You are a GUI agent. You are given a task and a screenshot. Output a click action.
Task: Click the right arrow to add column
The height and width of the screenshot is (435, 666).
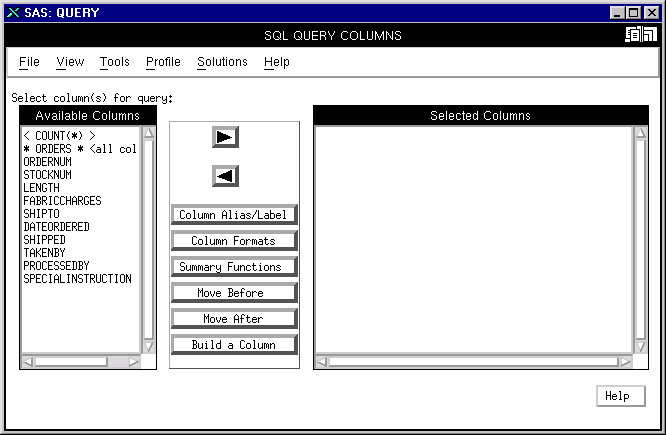click(225, 137)
